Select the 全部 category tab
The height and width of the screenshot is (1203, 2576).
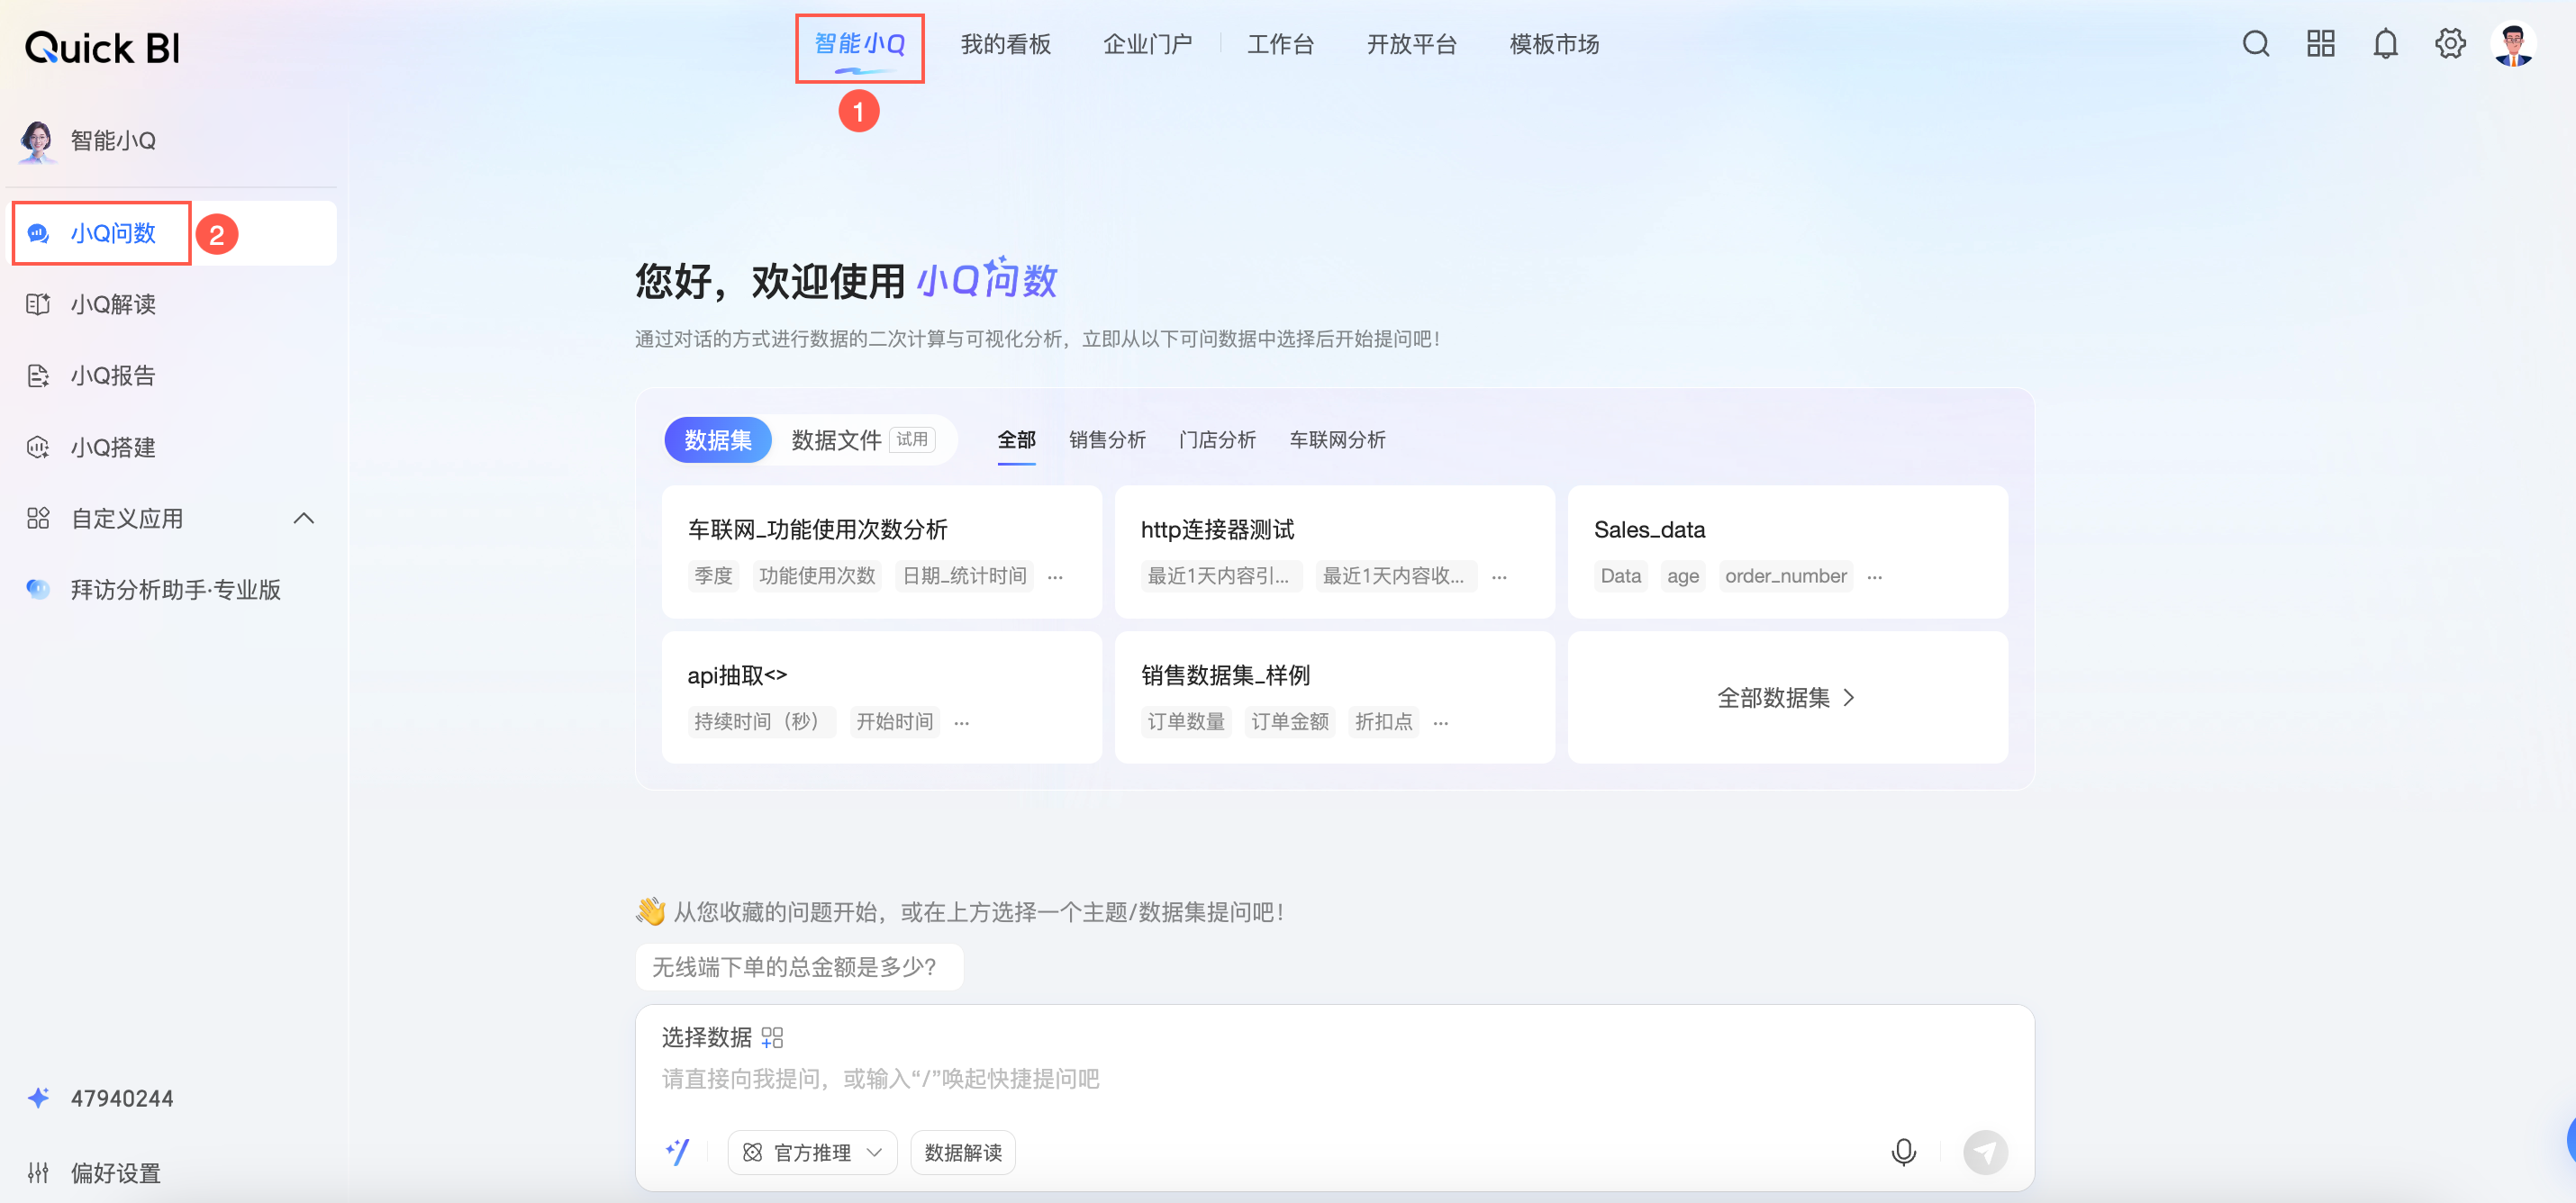point(1016,440)
